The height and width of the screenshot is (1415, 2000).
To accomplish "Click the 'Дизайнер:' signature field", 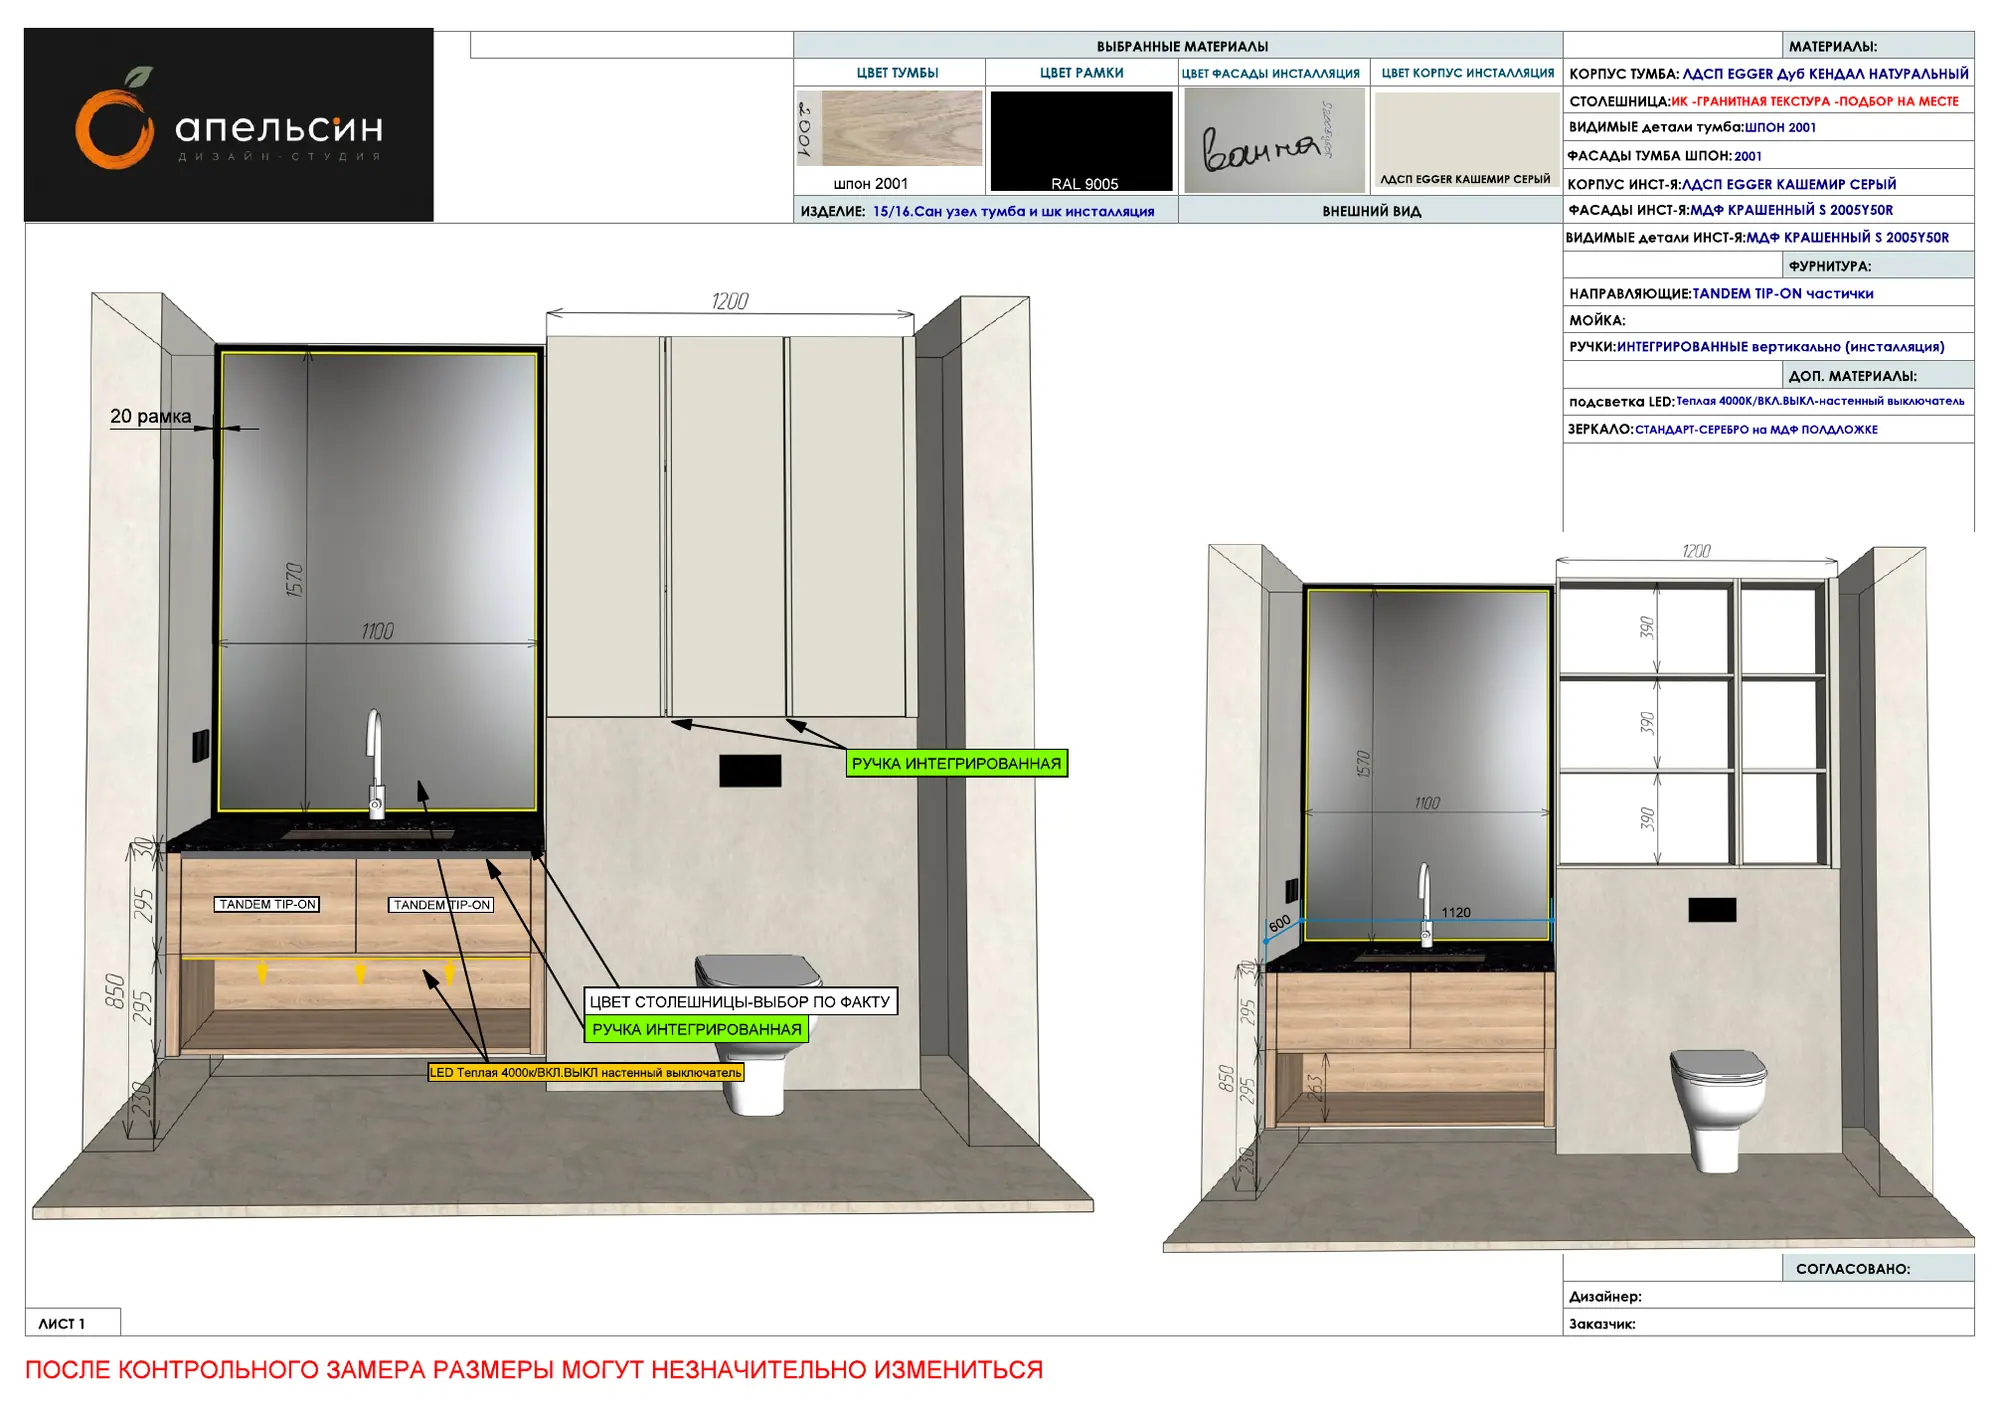I will tap(1768, 1296).
